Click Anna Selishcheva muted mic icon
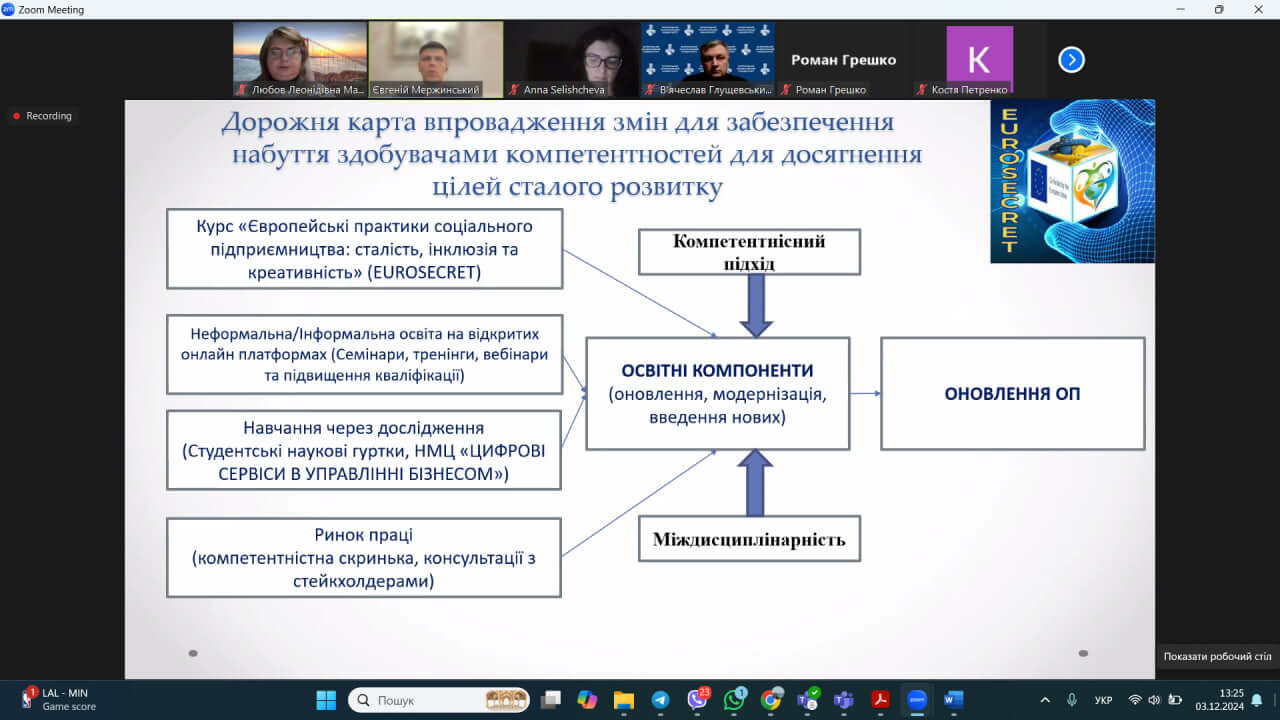 [513, 90]
